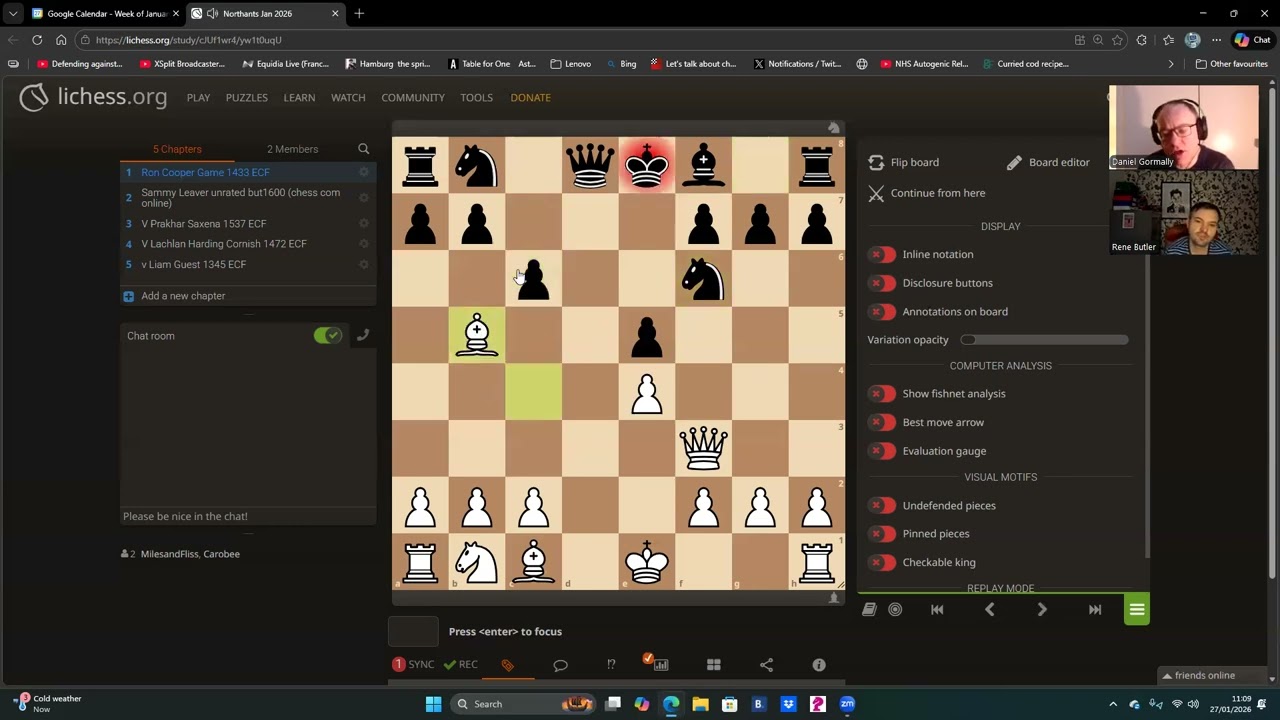Toggle Checkable king motif
This screenshot has width=1280, height=720.
pos(882,563)
